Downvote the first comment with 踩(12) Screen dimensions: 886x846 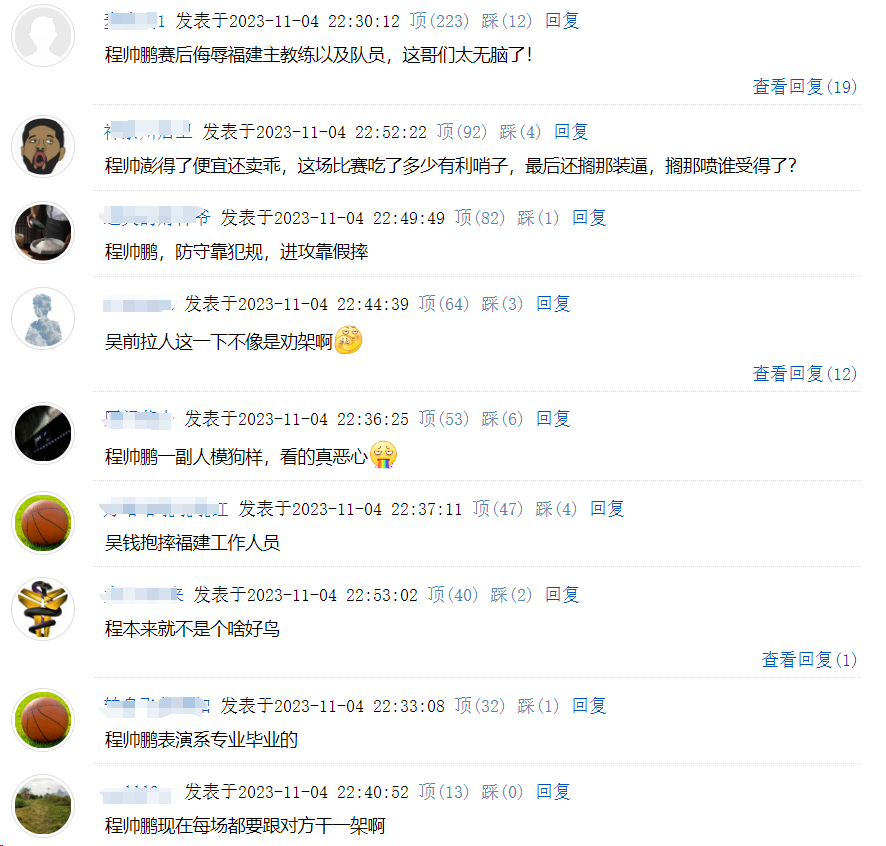tap(506, 21)
